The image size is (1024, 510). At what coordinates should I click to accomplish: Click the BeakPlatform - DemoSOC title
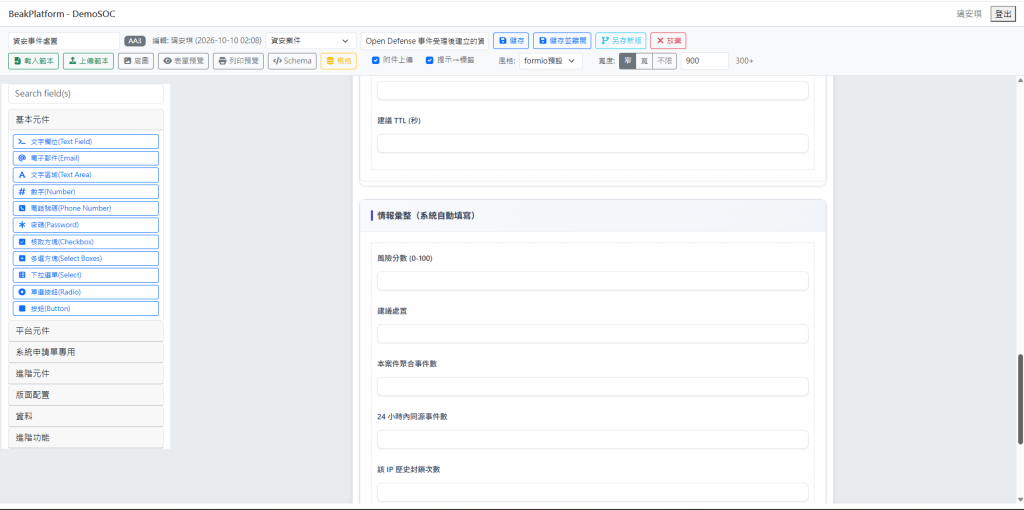click(62, 14)
